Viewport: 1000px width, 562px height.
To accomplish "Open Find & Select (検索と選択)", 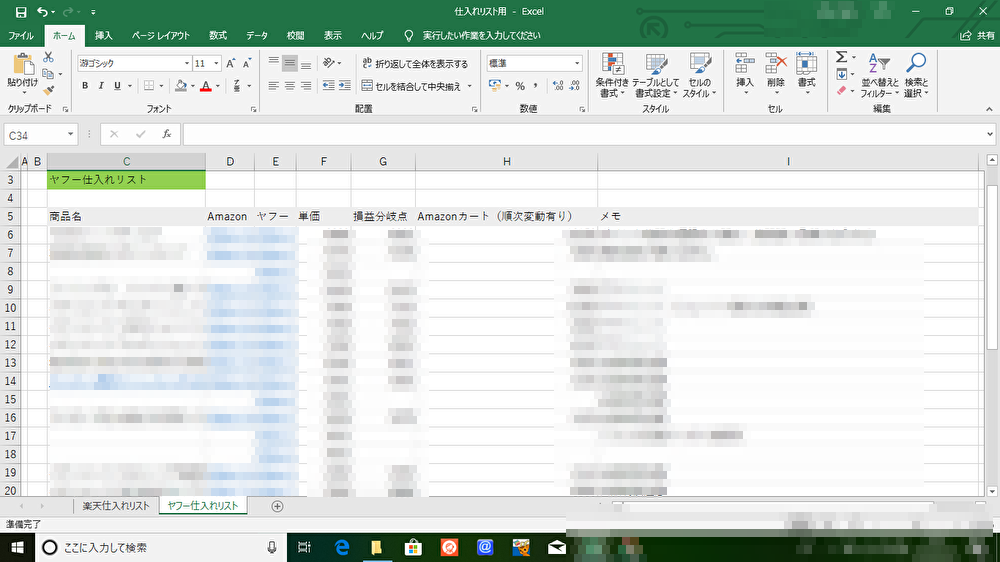I will coord(915,75).
